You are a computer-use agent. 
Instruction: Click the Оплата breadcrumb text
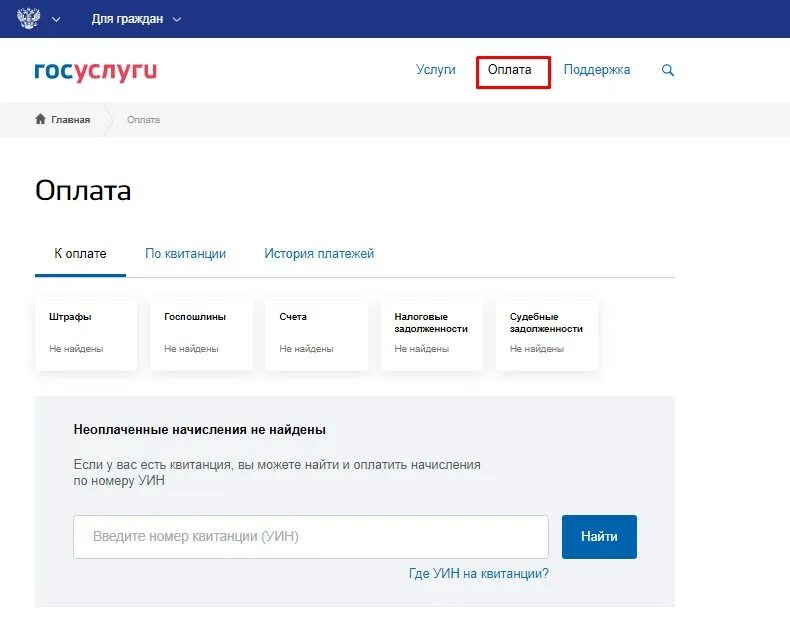tap(143, 119)
